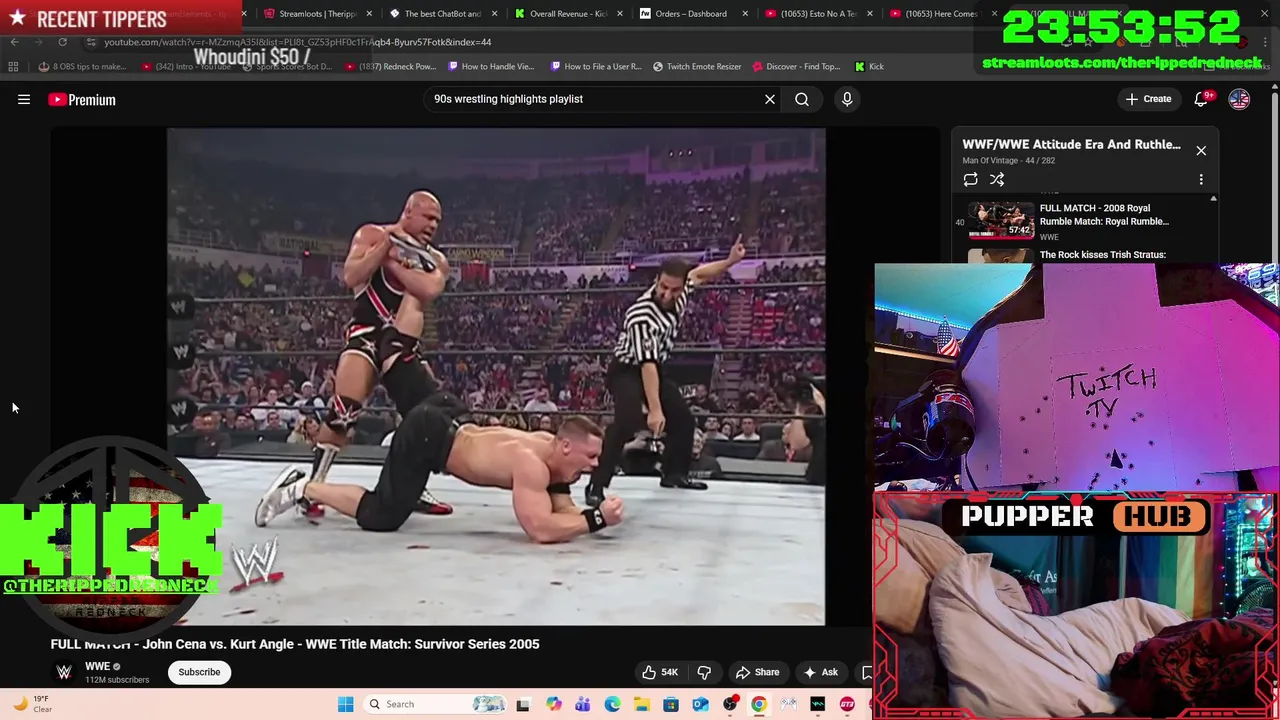
Task: Open the How to File a User R... bookmark
Action: pos(596,66)
